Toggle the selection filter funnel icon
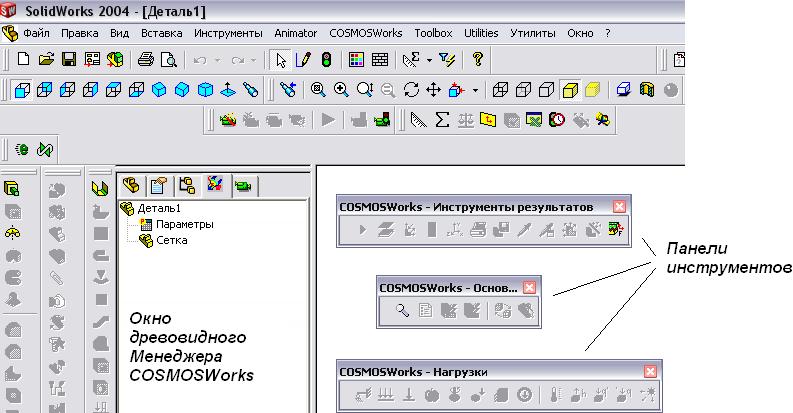Screen dimensions: 793x413 [x=447, y=60]
